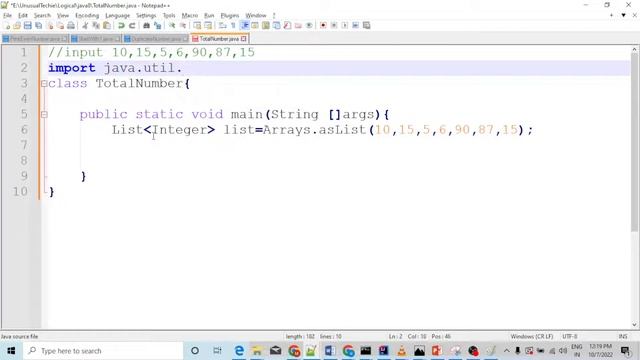
Task: Open the Settings menu
Action: [x=146, y=16]
